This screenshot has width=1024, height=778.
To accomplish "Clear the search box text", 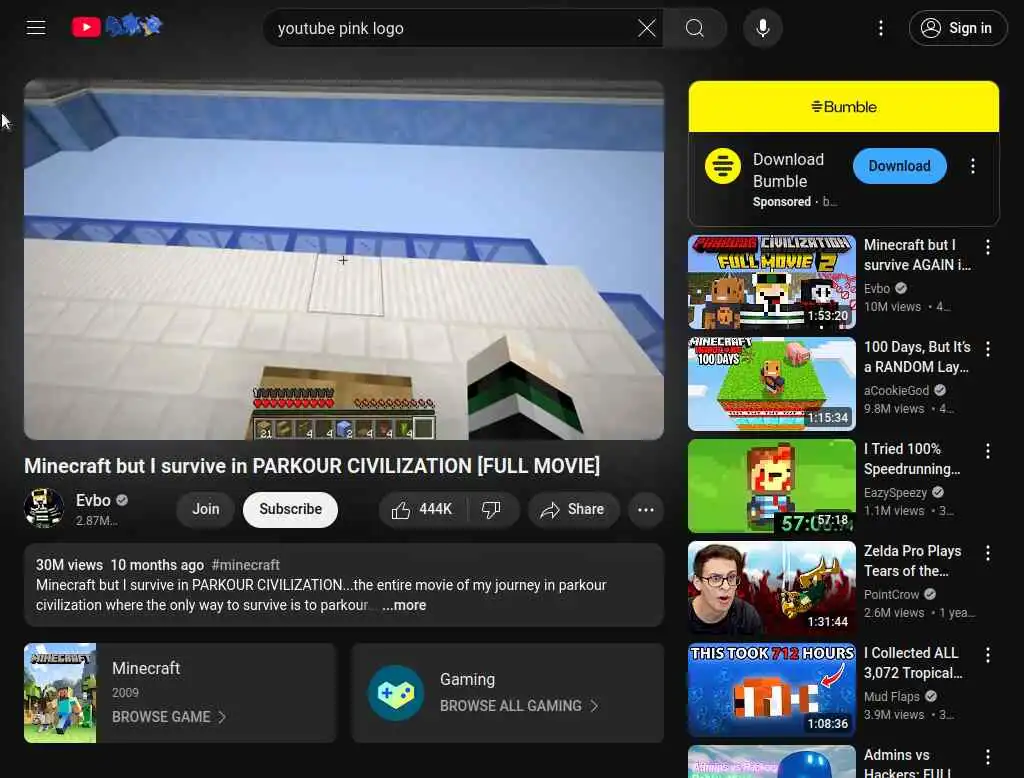I will click(647, 28).
